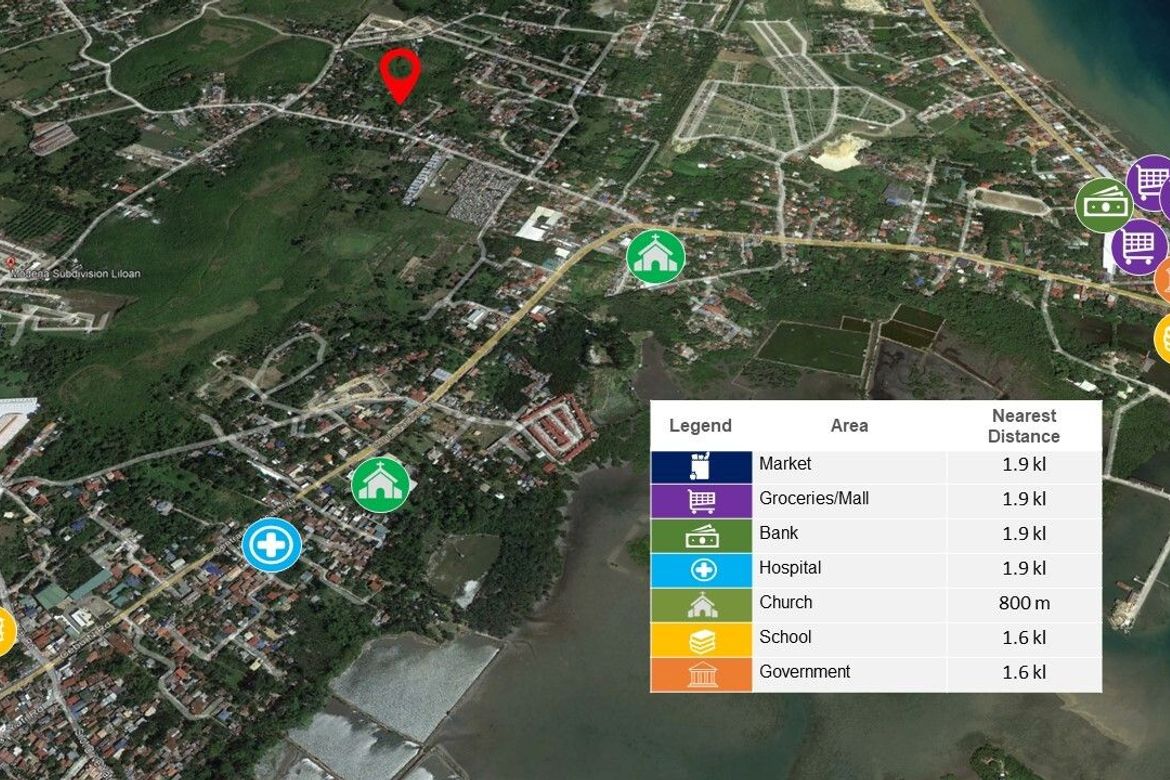Select the lower purple shopping cart map marker
Image resolution: width=1170 pixels, height=780 pixels.
[1138, 246]
